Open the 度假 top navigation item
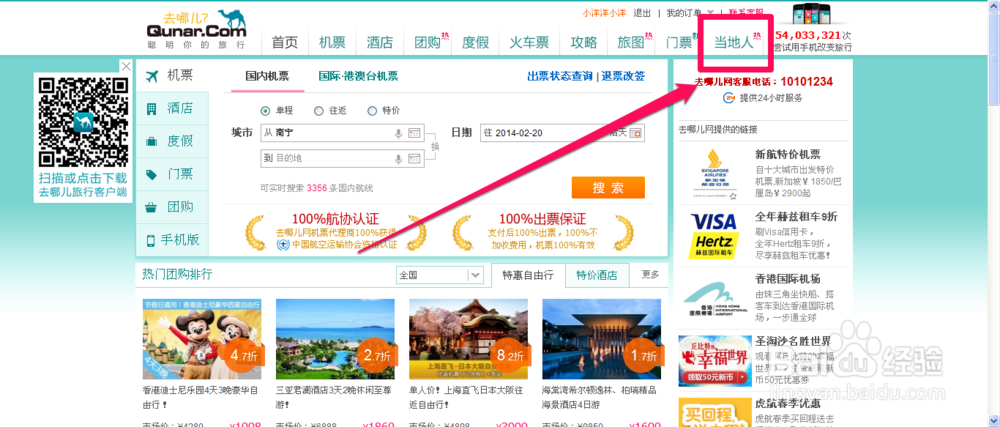This screenshot has height=427, width=1000. (475, 43)
